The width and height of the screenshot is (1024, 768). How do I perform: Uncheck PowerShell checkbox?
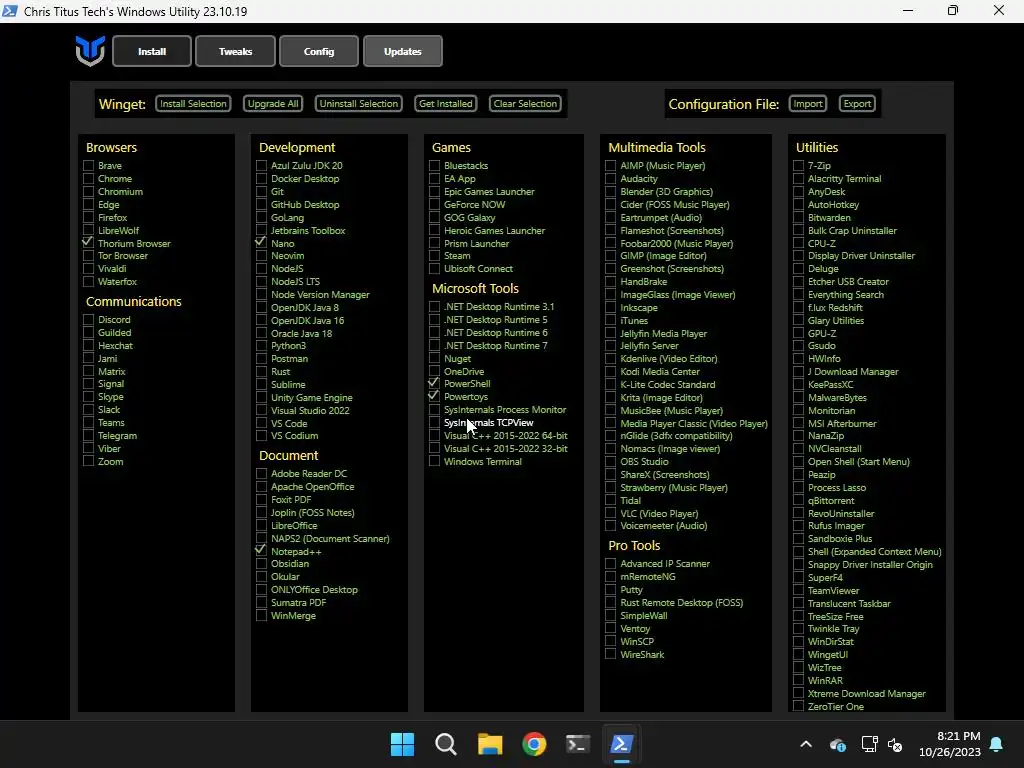[x=434, y=383]
